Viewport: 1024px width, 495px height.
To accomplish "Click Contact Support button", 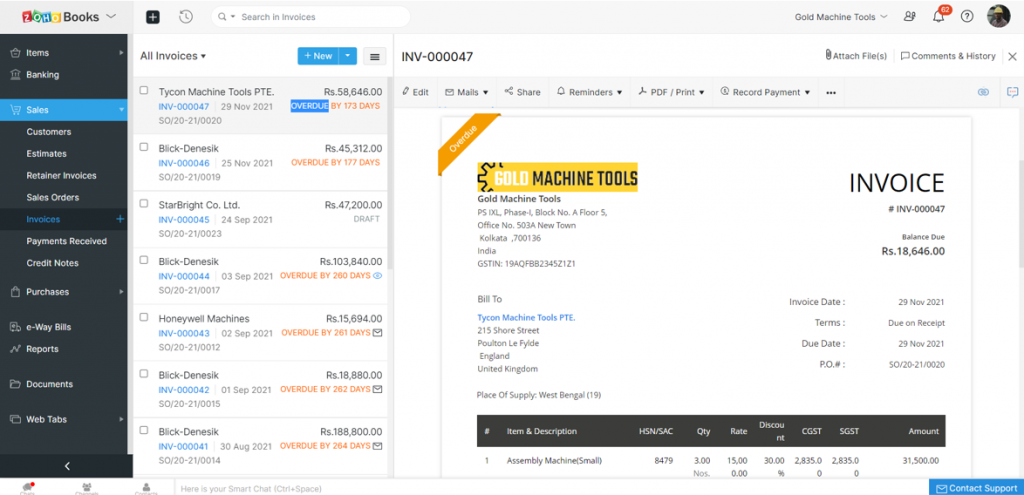I will (976, 488).
